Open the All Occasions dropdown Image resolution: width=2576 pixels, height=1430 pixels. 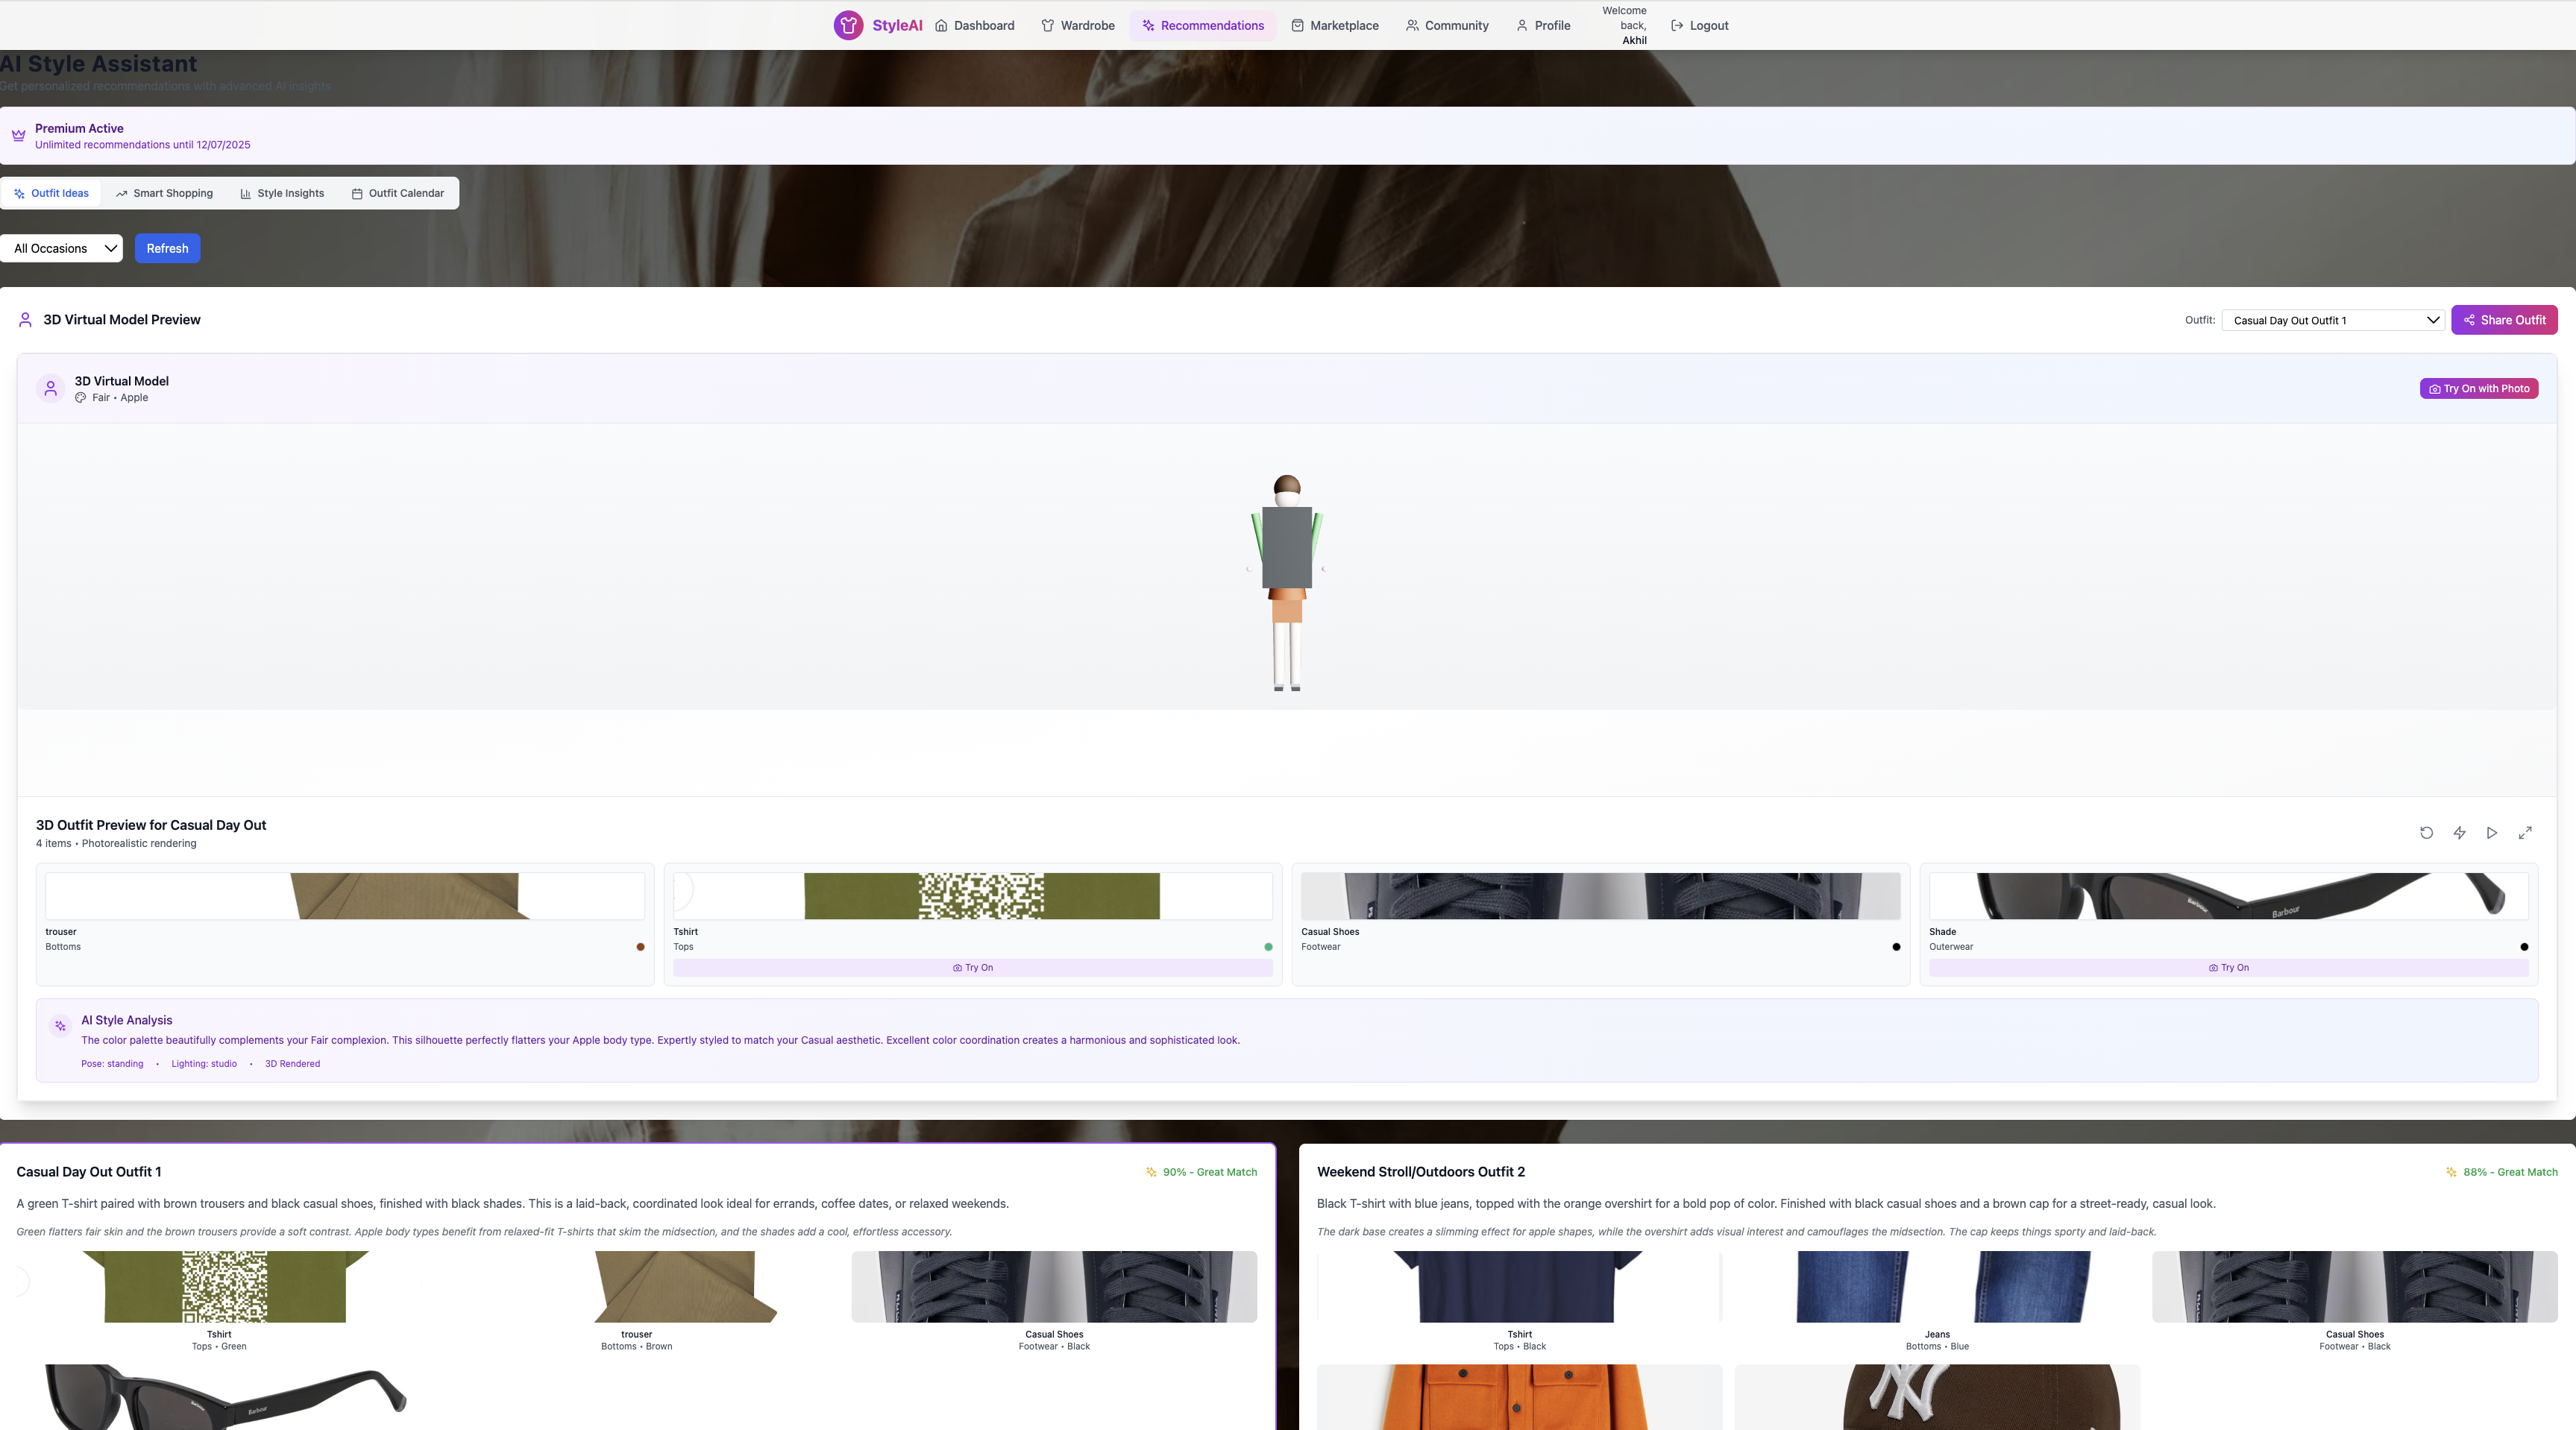point(63,248)
